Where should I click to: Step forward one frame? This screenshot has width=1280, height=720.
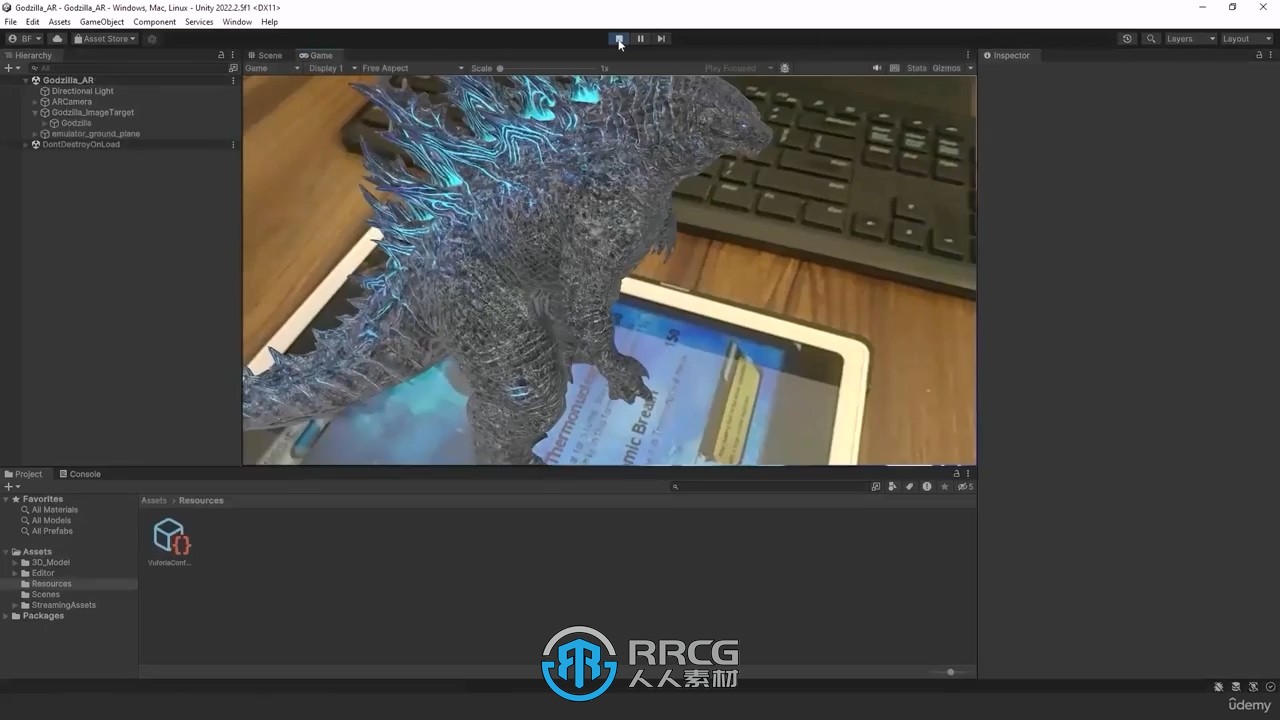tap(661, 39)
